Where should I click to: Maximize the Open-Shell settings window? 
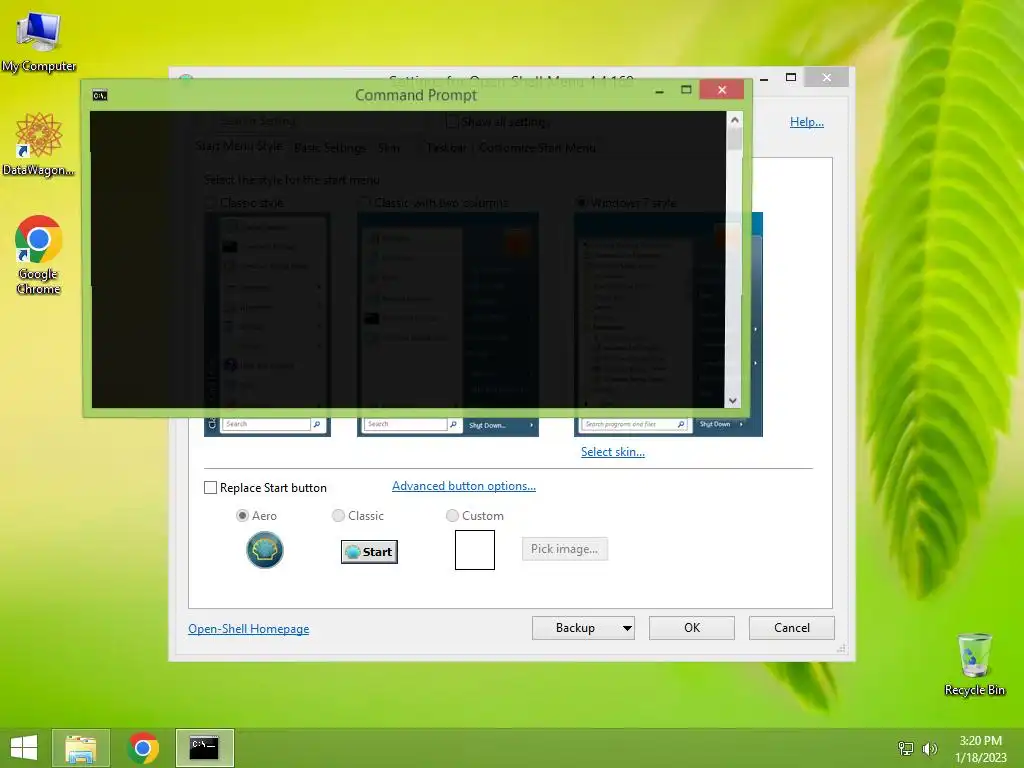pos(791,78)
